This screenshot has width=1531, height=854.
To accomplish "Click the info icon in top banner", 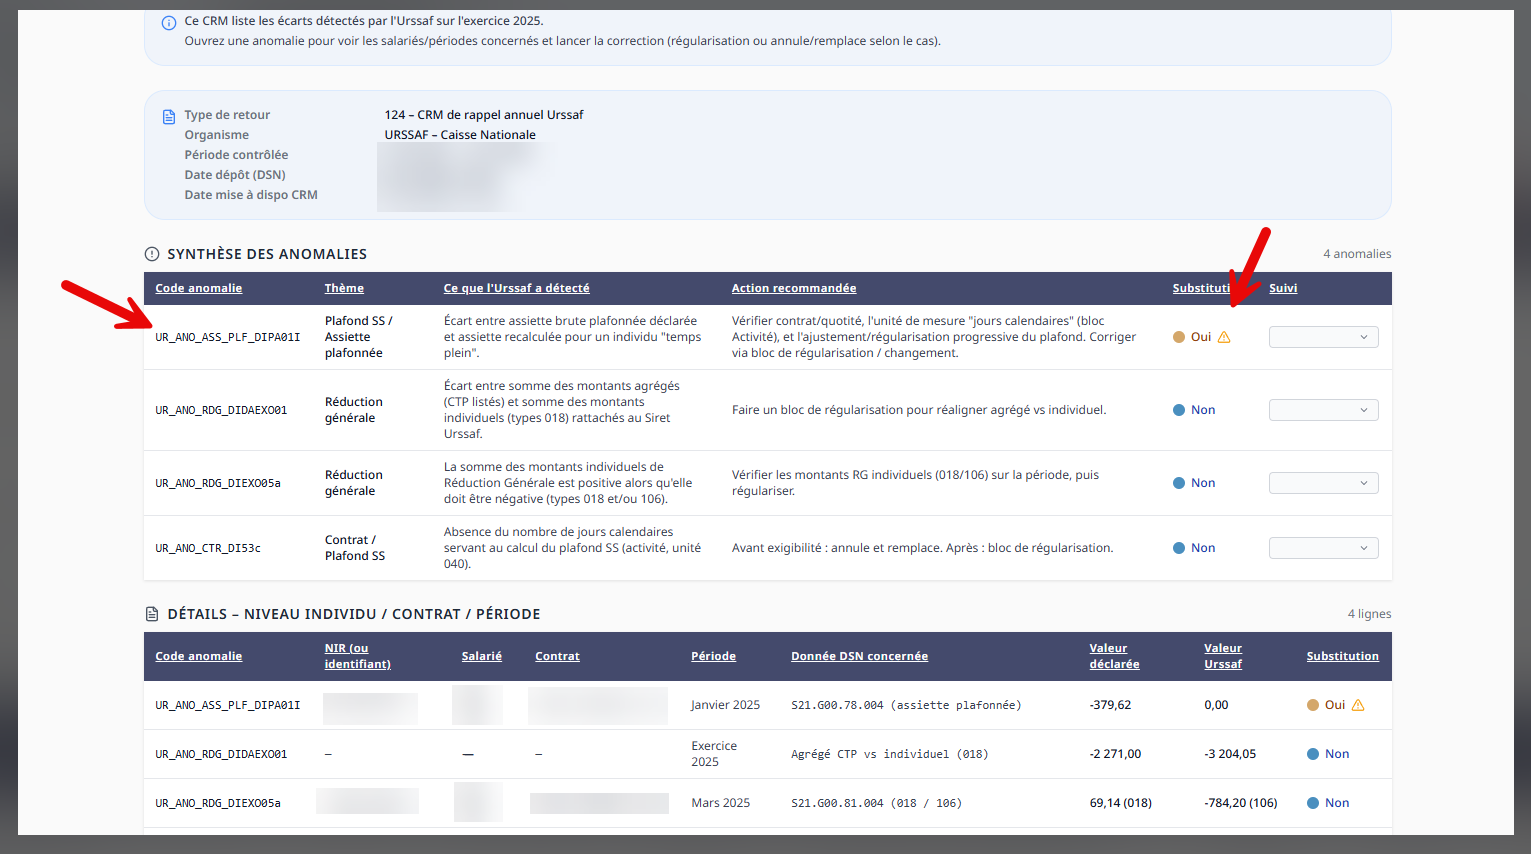I will coord(169,23).
